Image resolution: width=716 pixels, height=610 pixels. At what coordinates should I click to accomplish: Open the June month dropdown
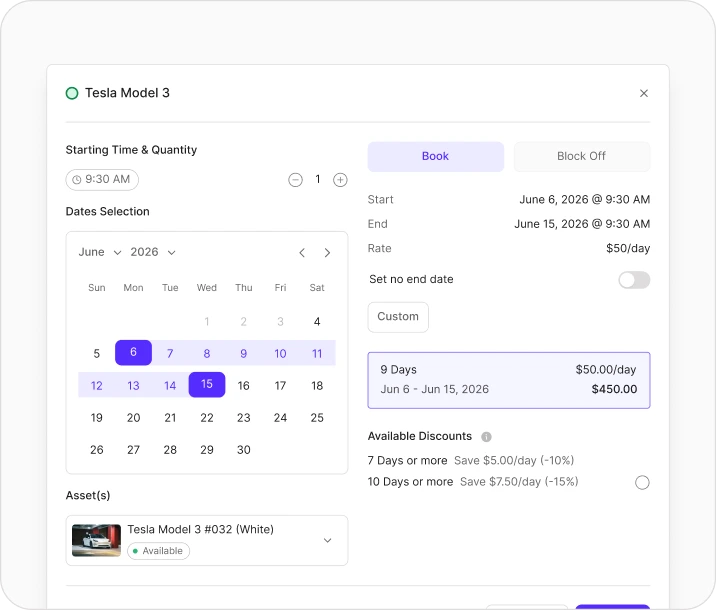pyautogui.click(x=100, y=252)
